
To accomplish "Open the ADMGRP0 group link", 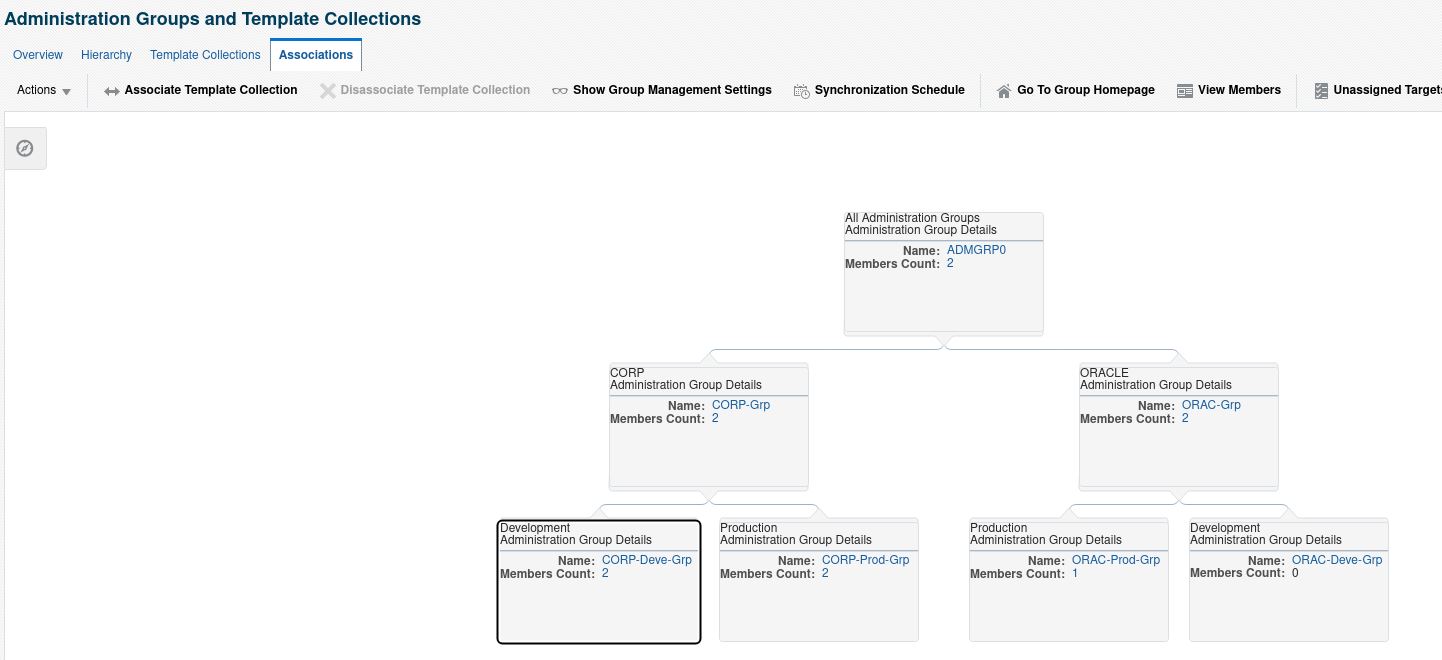I will (977, 249).
